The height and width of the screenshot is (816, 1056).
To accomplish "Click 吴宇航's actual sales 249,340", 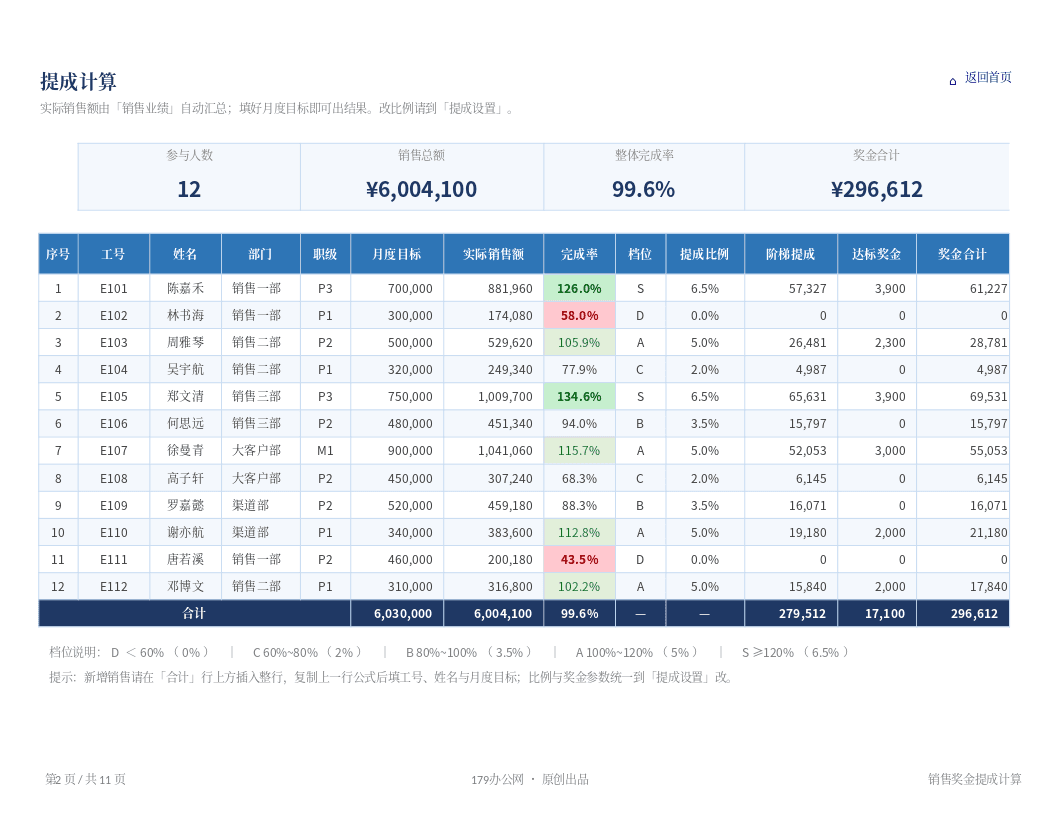I will 510,370.
